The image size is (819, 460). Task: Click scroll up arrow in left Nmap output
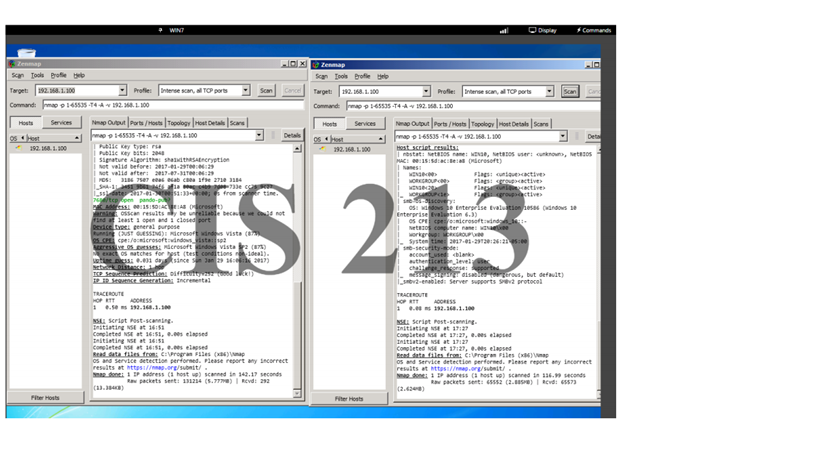pyautogui.click(x=297, y=148)
